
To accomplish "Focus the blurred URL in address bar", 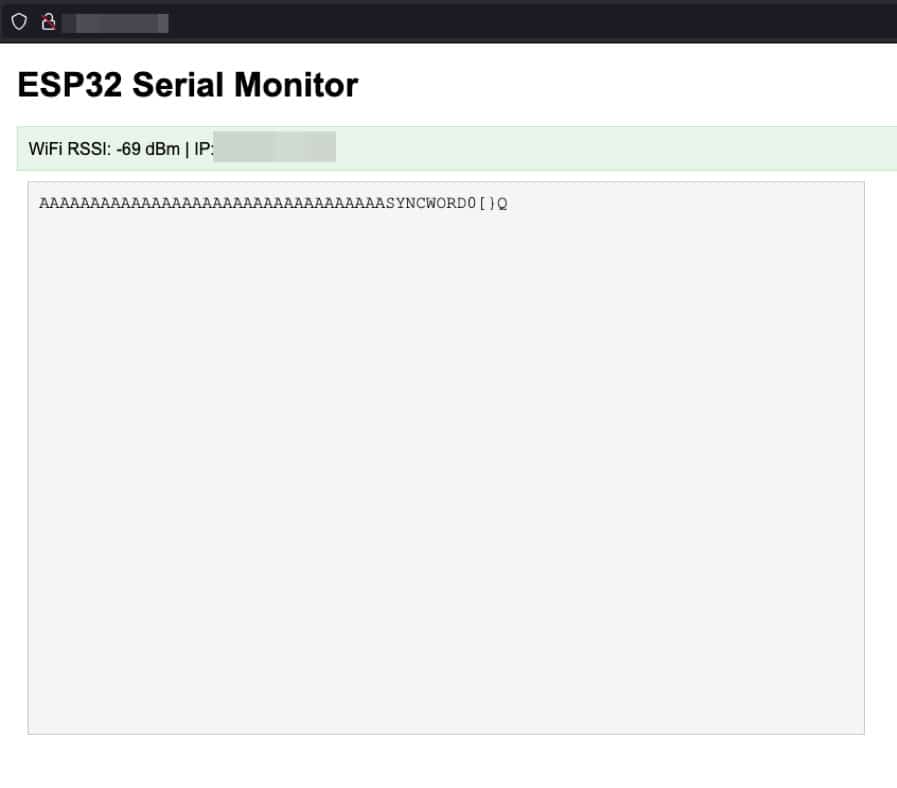I will pyautogui.click(x=115, y=23).
